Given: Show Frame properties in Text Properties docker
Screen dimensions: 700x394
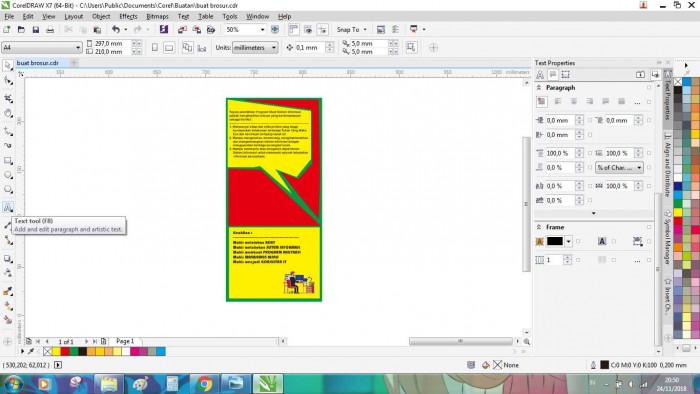Looking at the screenshot, I should point(566,75).
